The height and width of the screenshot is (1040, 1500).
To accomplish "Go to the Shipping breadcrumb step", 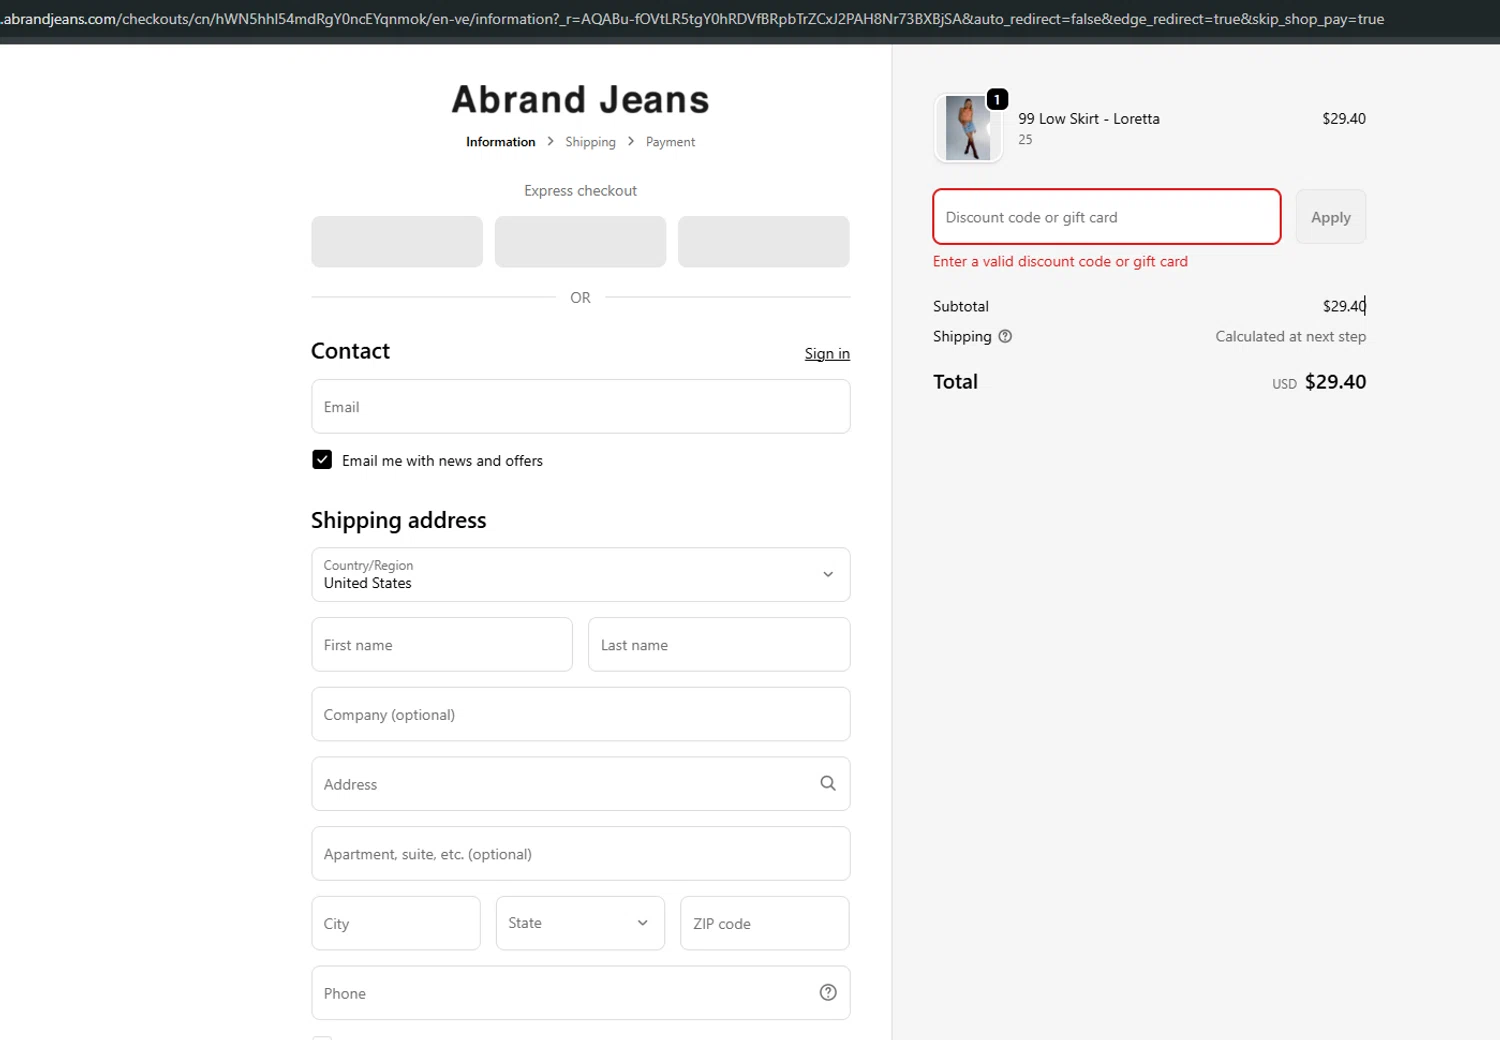I will [x=590, y=142].
